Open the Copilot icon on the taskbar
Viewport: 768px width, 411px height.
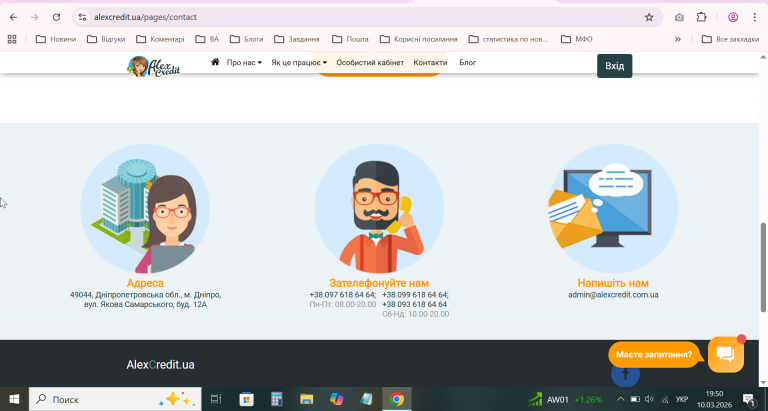click(336, 399)
